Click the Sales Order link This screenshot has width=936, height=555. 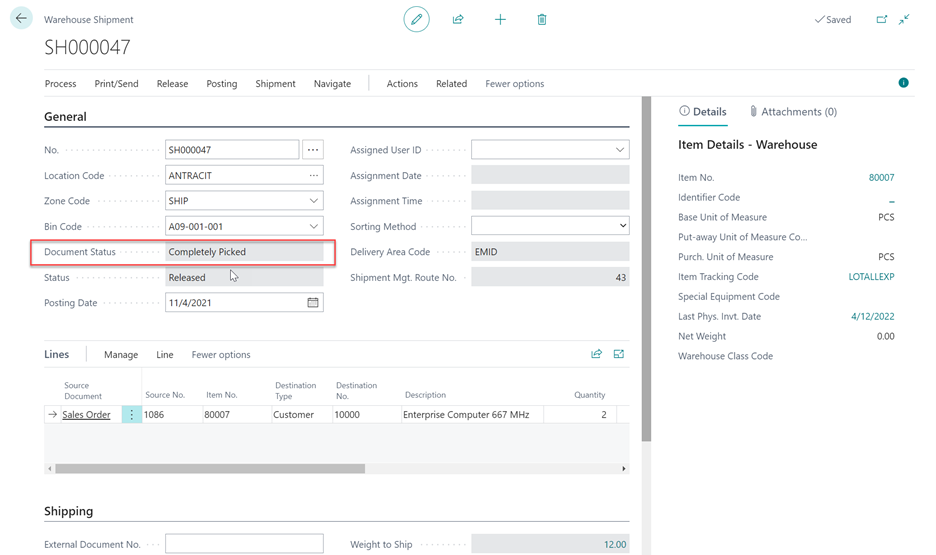point(86,414)
